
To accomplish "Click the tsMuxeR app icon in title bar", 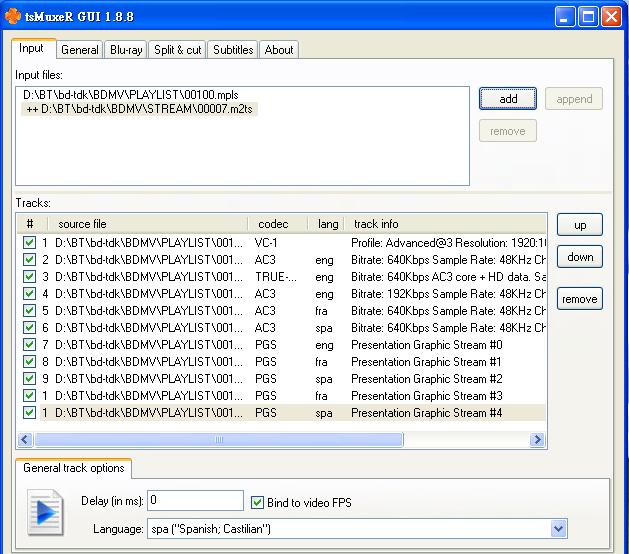I will (12, 16).
